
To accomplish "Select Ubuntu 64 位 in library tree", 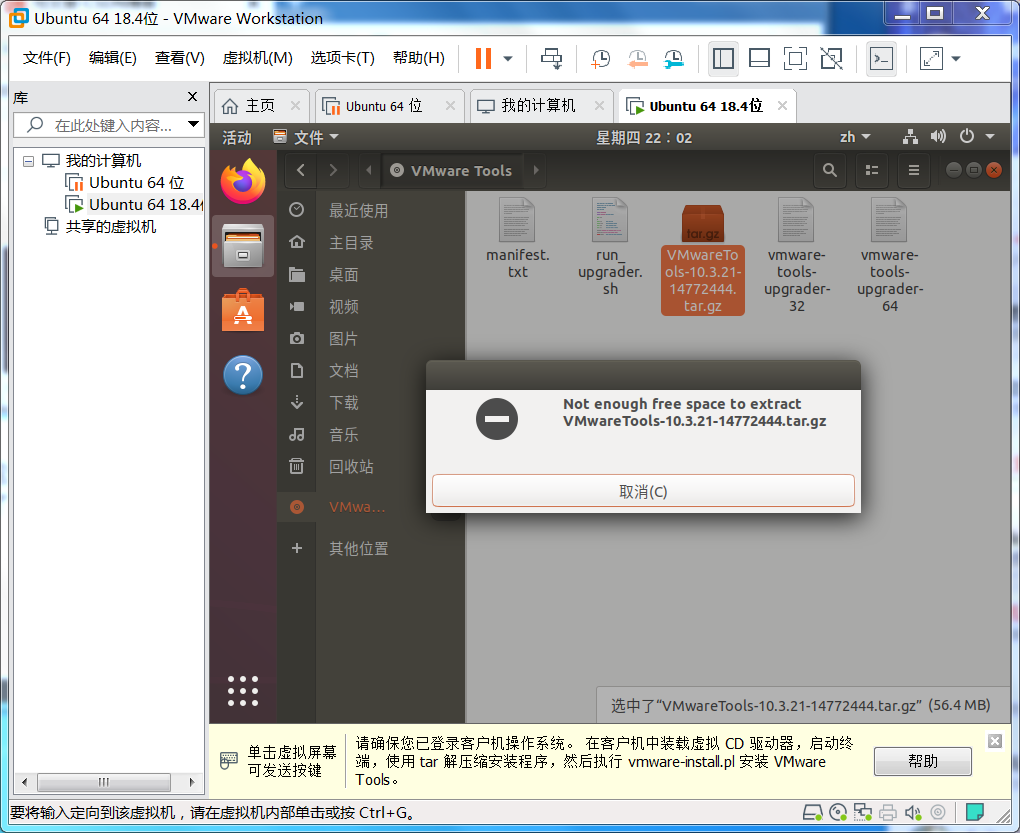I will point(125,183).
